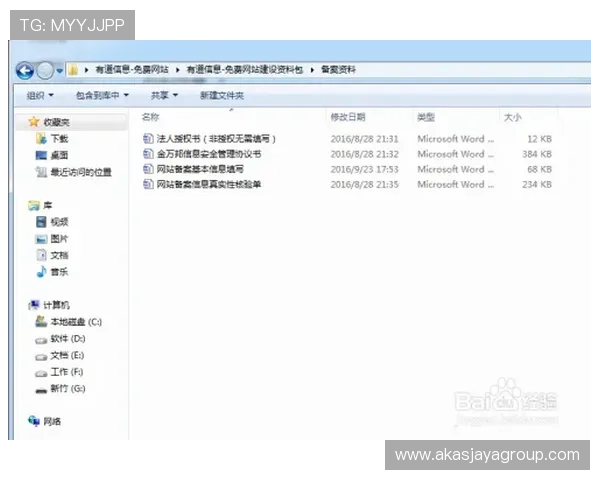Image resolution: width=600 pixels, height=480 pixels.
Task: Open 收藏夹 in navigation pane
Action: 57,122
